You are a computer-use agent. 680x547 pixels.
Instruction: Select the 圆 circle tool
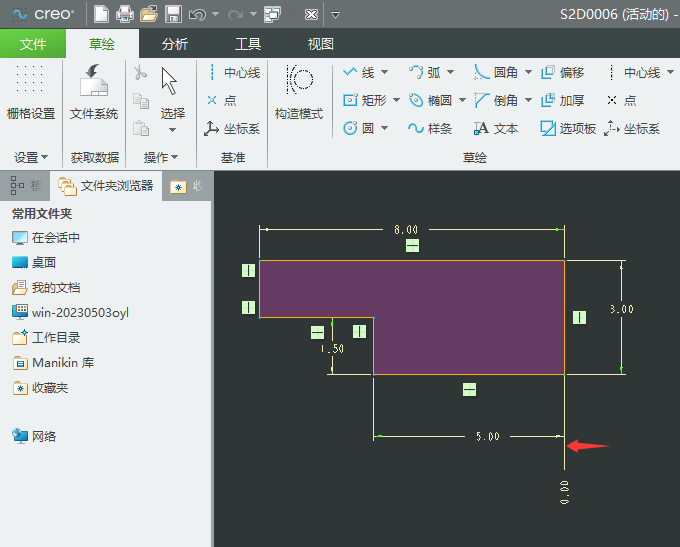tap(358, 128)
